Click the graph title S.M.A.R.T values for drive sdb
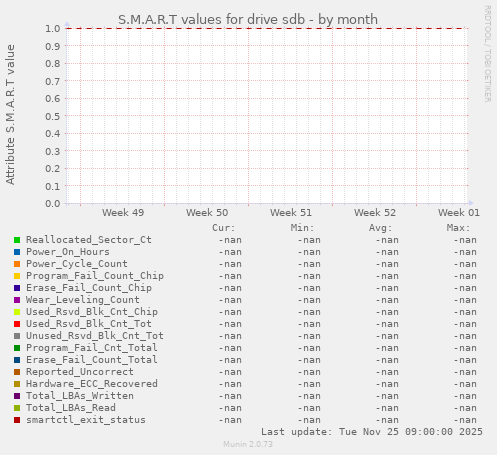The image size is (497, 455). (x=248, y=19)
